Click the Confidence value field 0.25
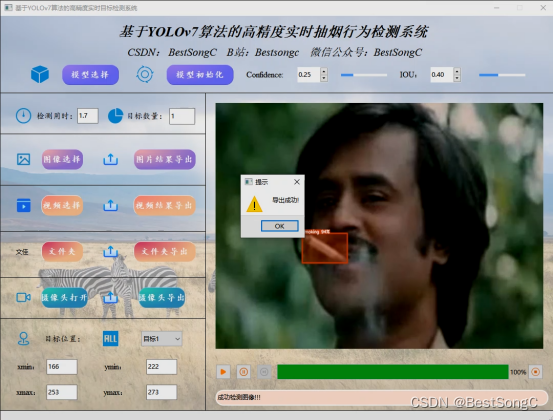Screen dimensions: 553x420 [x=309, y=75]
